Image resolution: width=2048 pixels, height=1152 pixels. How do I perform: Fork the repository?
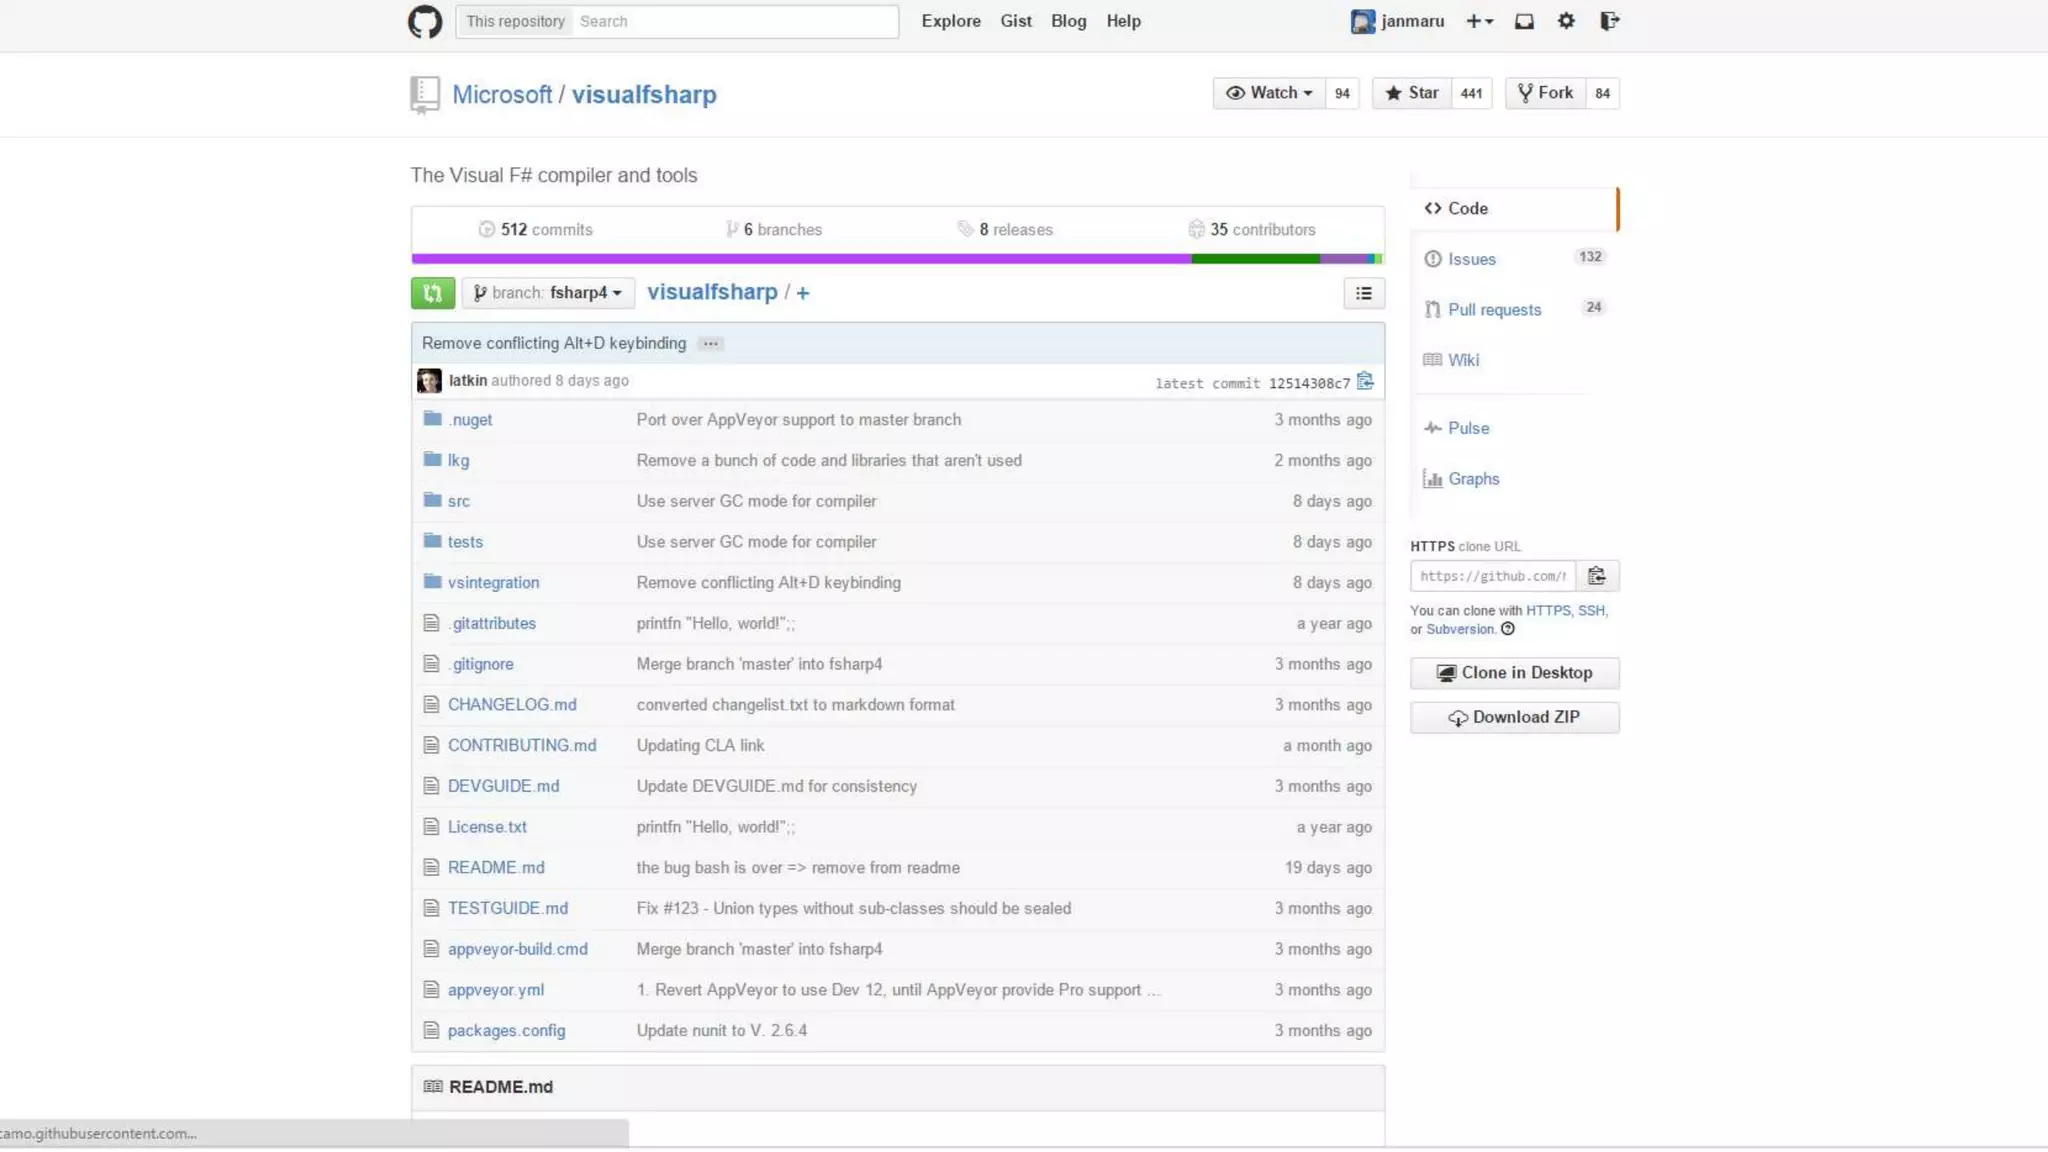pyautogui.click(x=1545, y=93)
